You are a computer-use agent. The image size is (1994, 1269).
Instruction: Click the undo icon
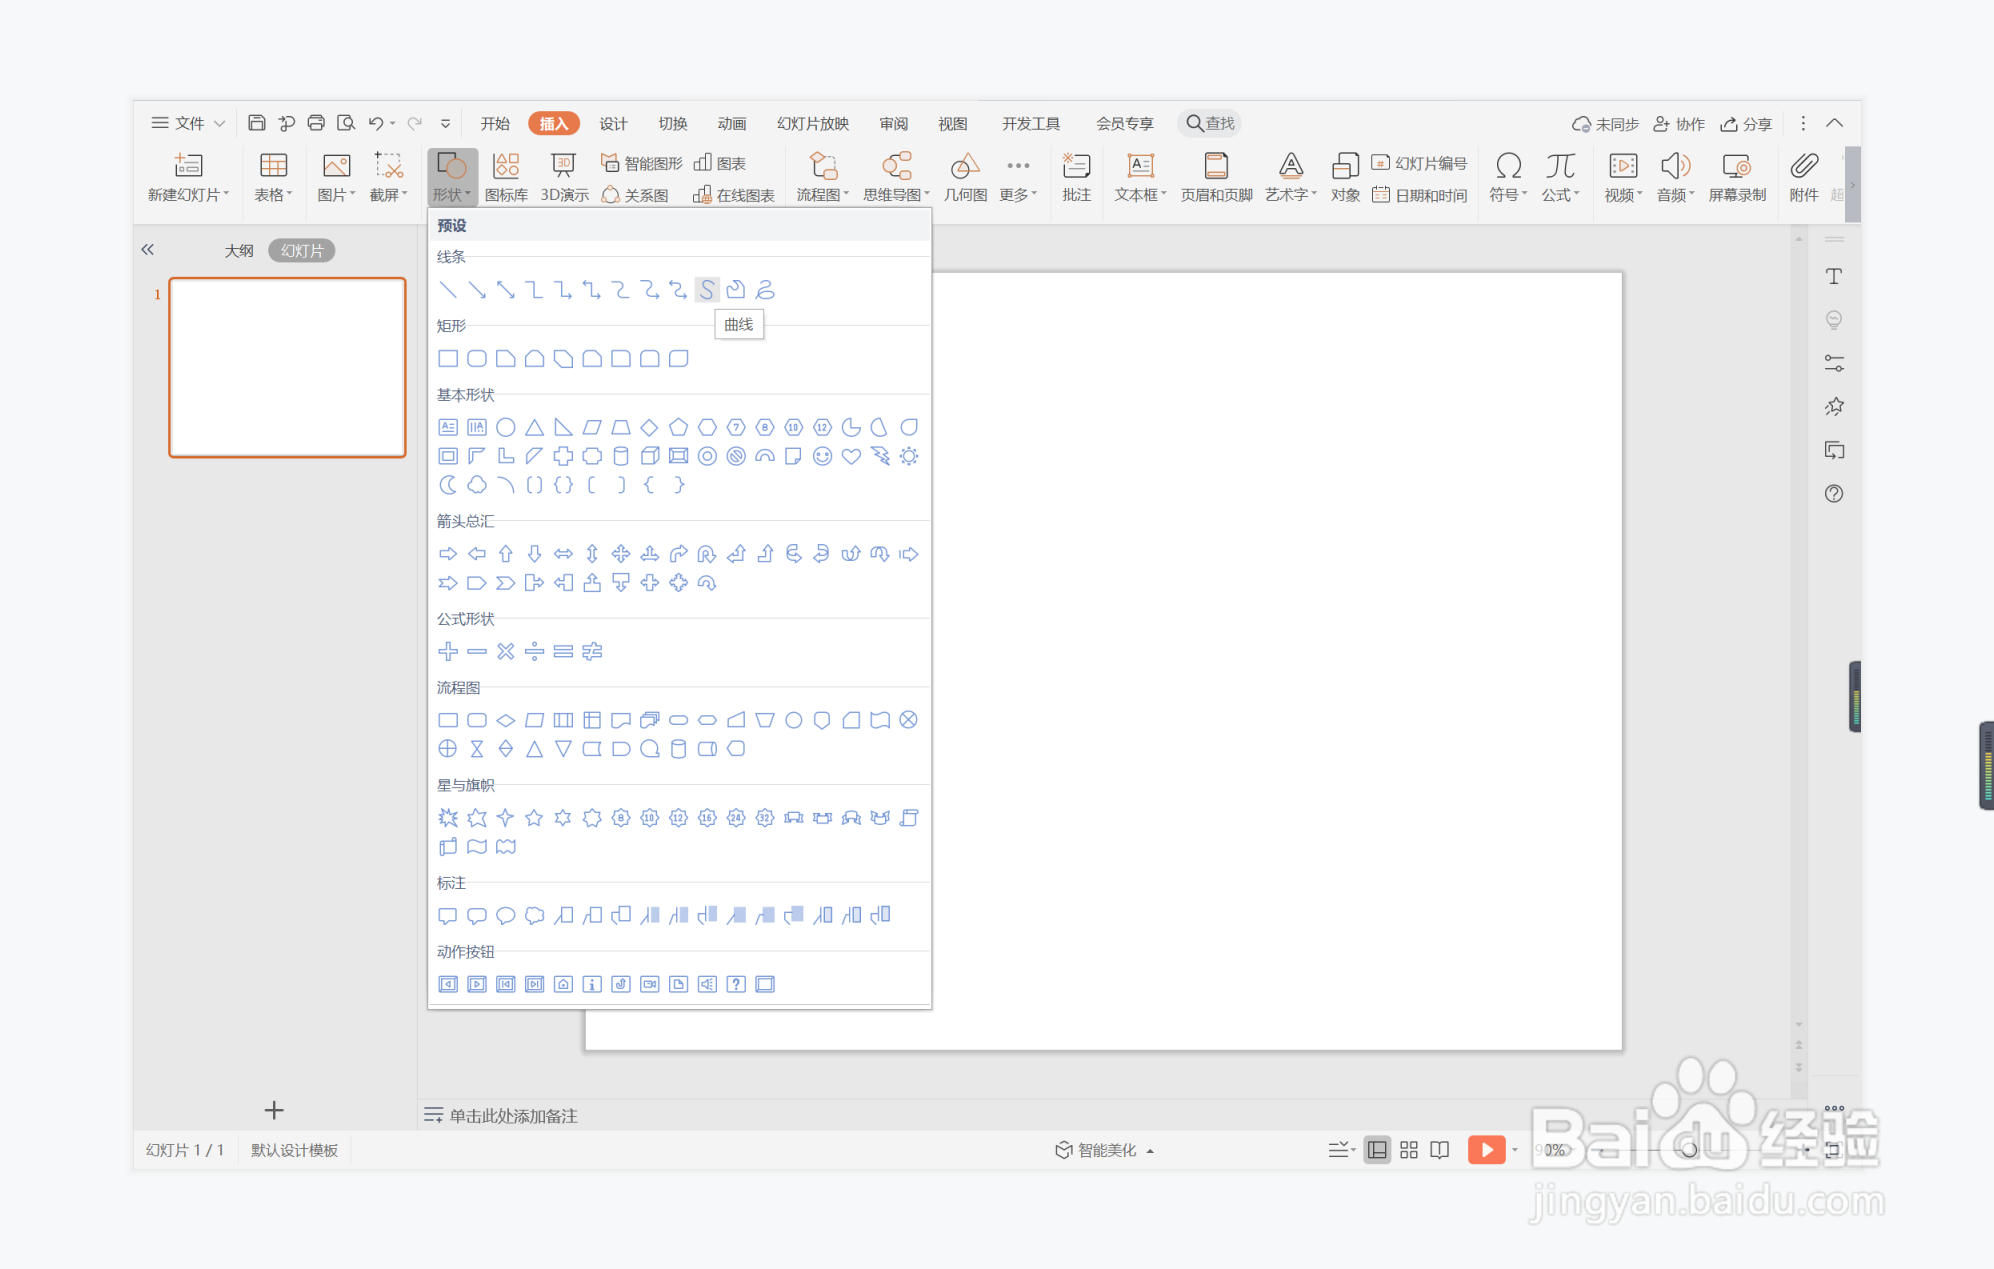(375, 123)
